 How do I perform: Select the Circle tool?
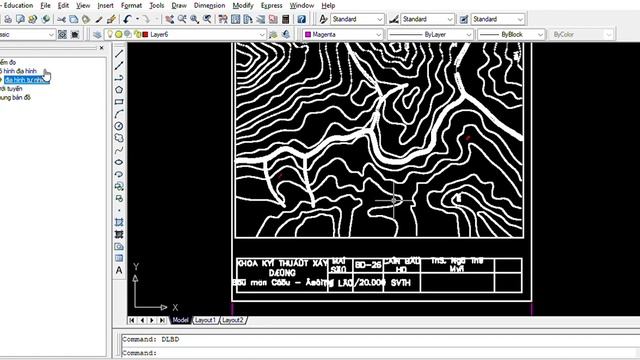coord(119,126)
